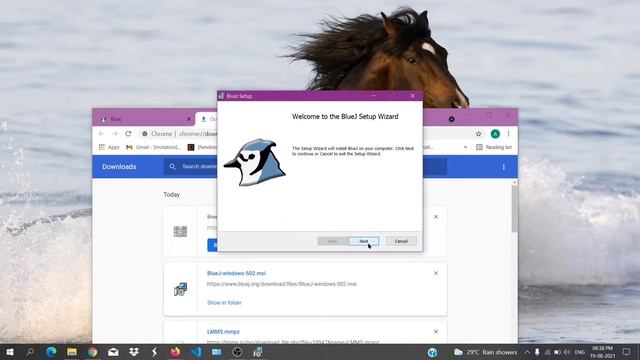Open OBS Studio from taskbar
The image size is (640, 360).
coord(237,352)
